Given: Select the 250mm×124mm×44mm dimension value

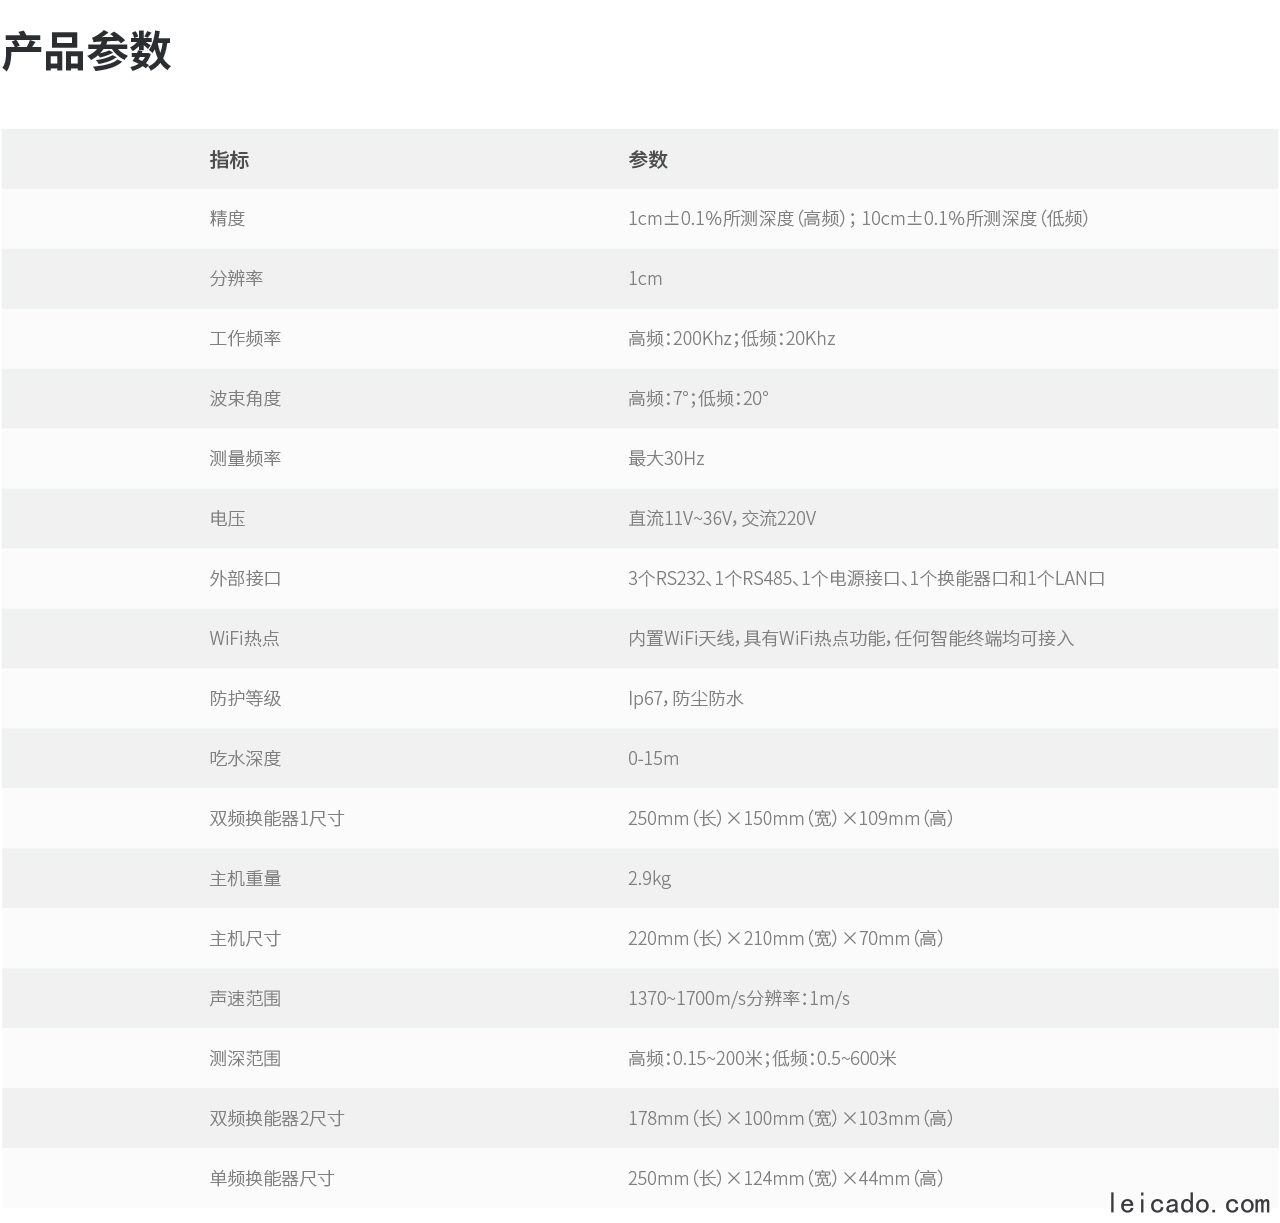Looking at the screenshot, I should (786, 1179).
